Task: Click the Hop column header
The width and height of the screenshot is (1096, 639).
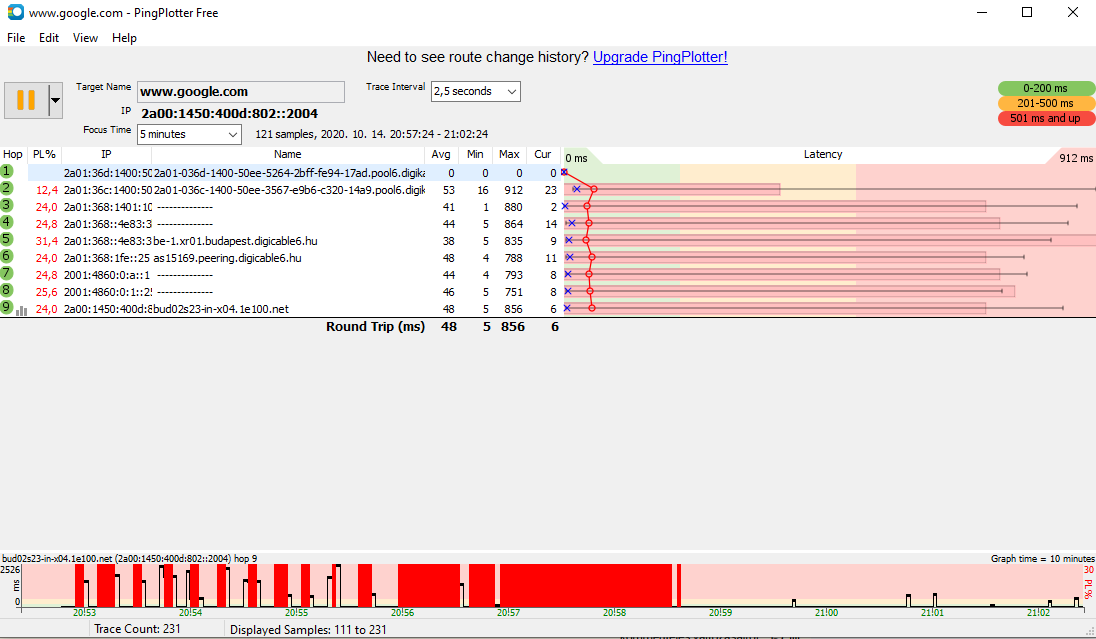Action: [x=13, y=155]
